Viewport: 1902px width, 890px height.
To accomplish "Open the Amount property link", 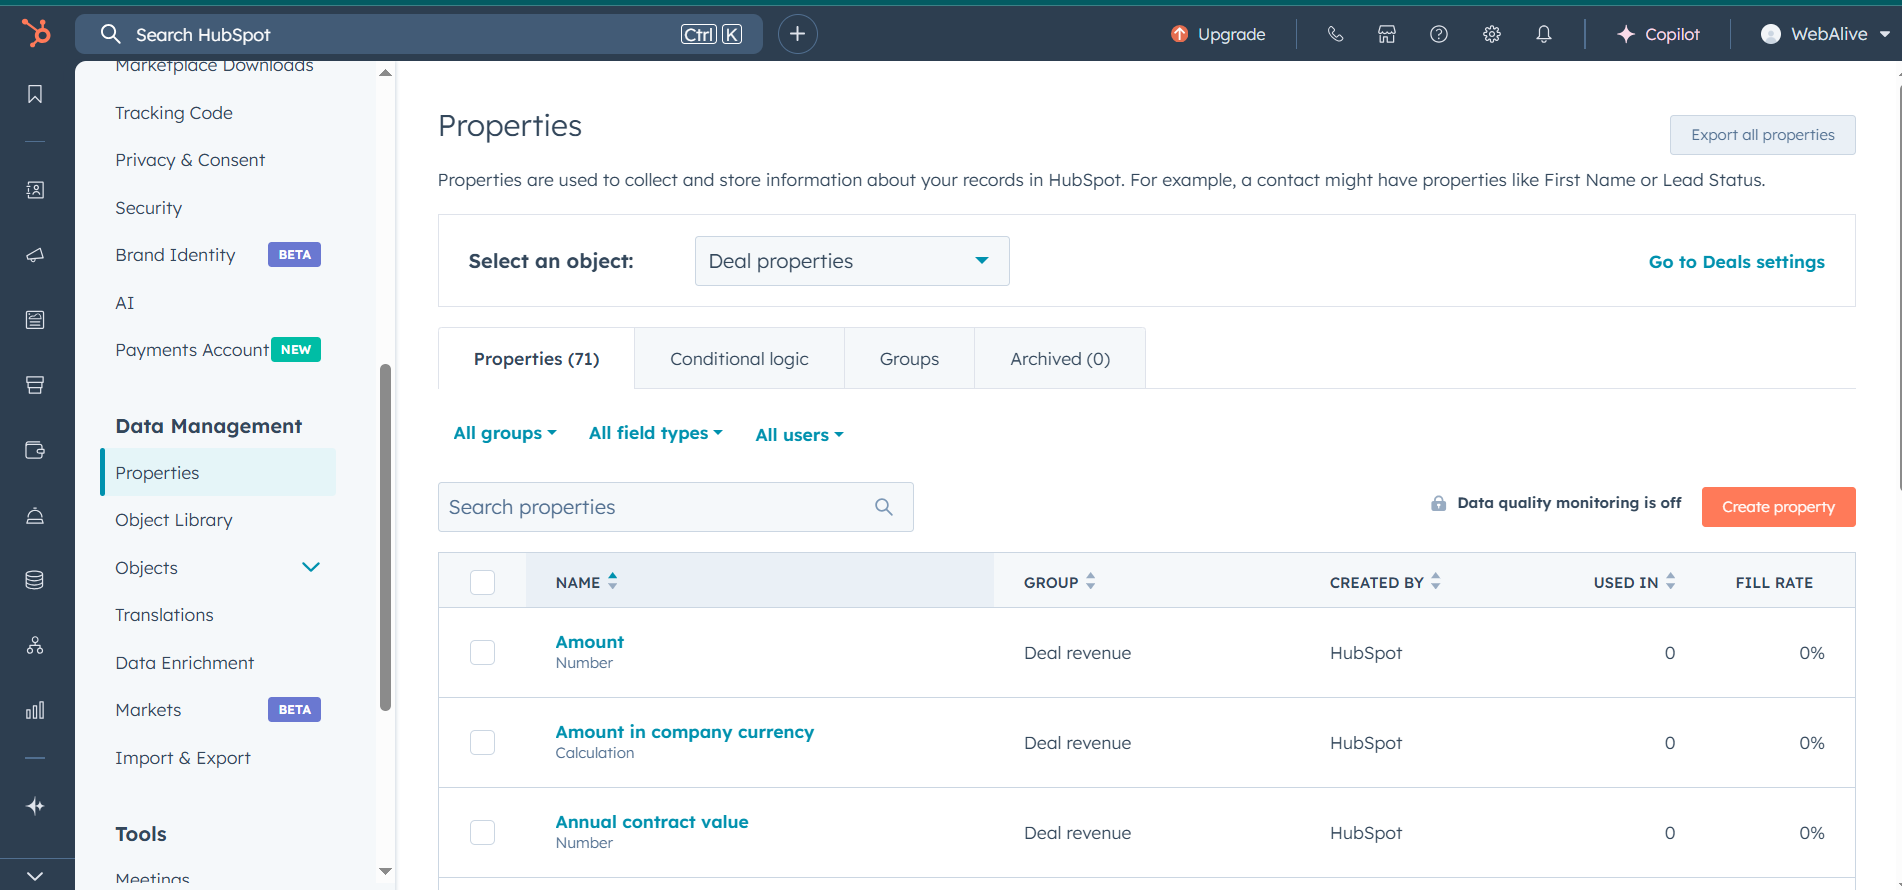I will pos(589,642).
